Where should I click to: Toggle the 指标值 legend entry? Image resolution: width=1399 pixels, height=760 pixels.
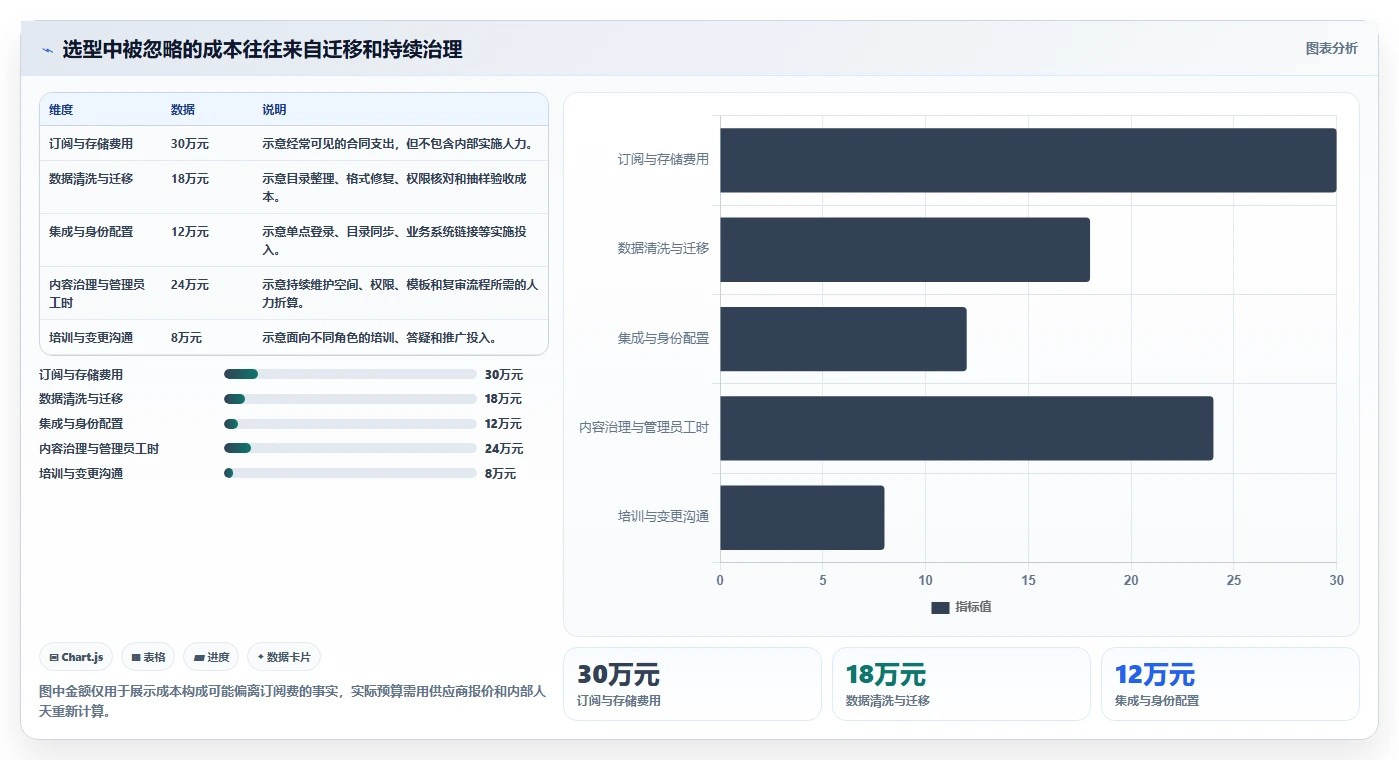point(961,607)
